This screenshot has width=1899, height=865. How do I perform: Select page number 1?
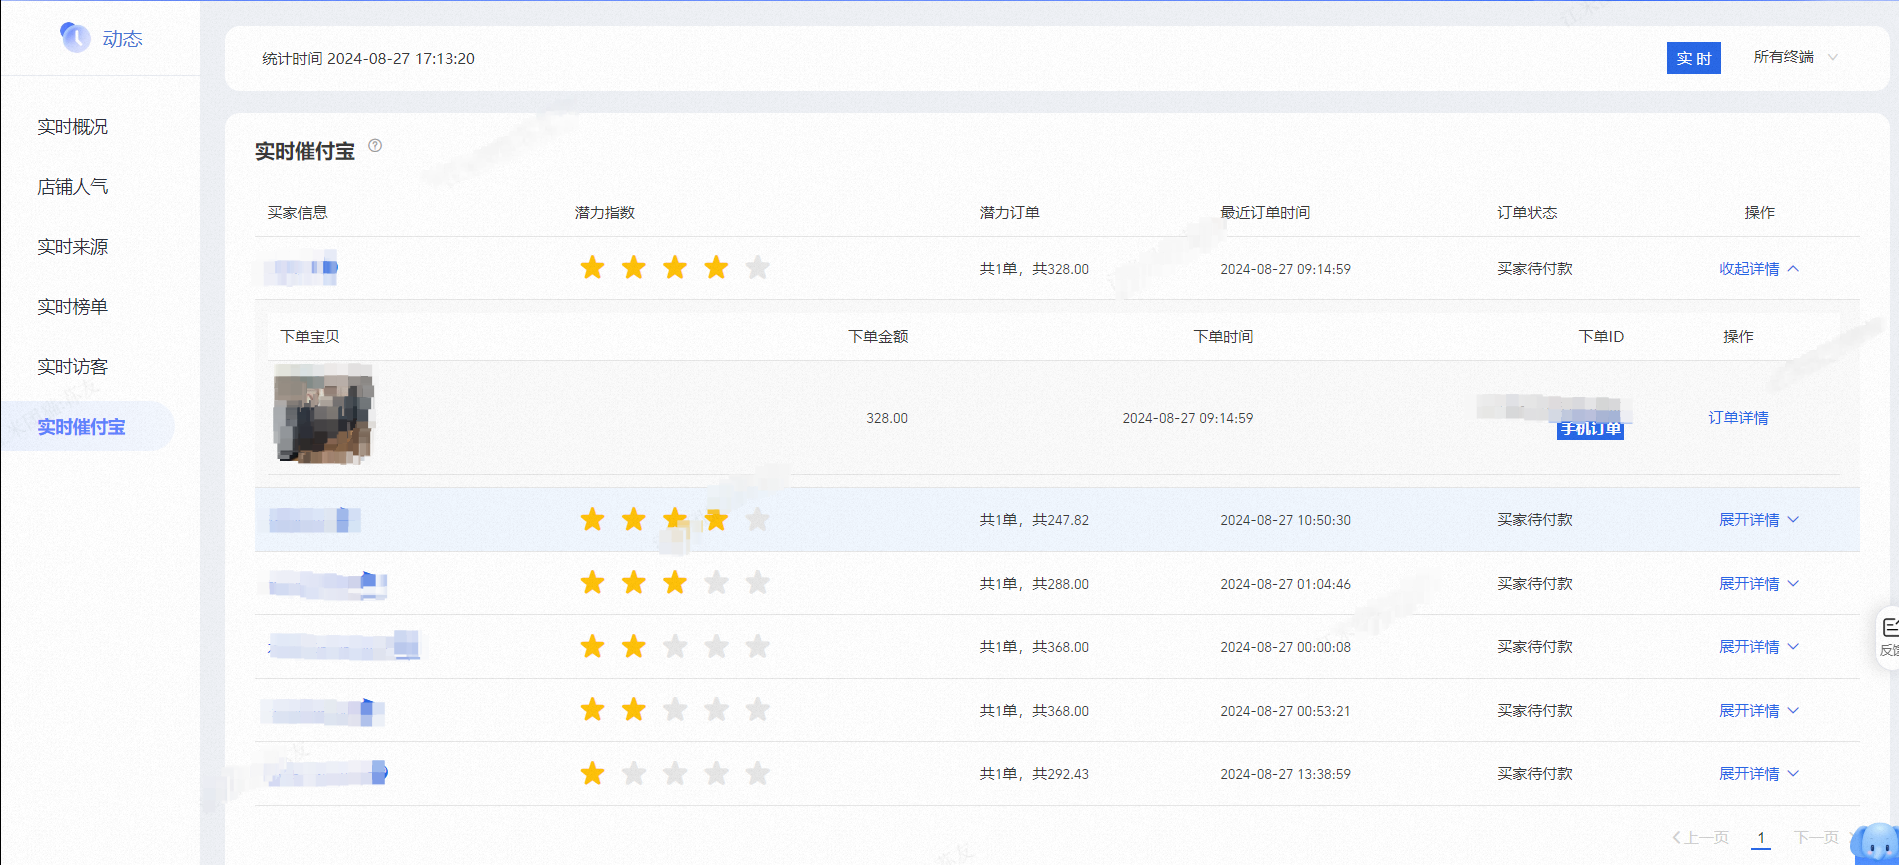tap(1761, 838)
